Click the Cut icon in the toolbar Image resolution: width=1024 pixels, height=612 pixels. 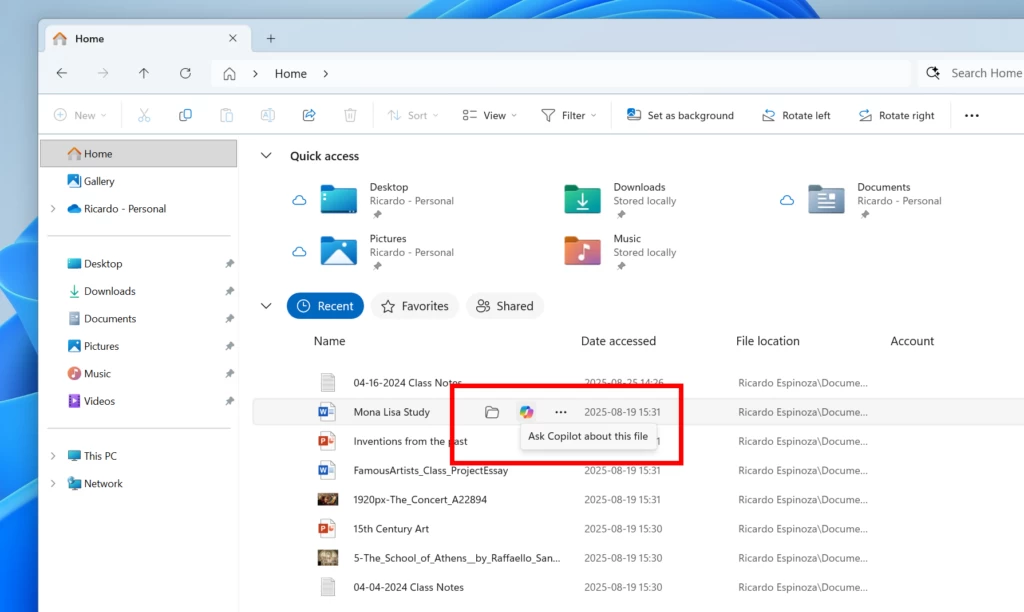pos(144,115)
